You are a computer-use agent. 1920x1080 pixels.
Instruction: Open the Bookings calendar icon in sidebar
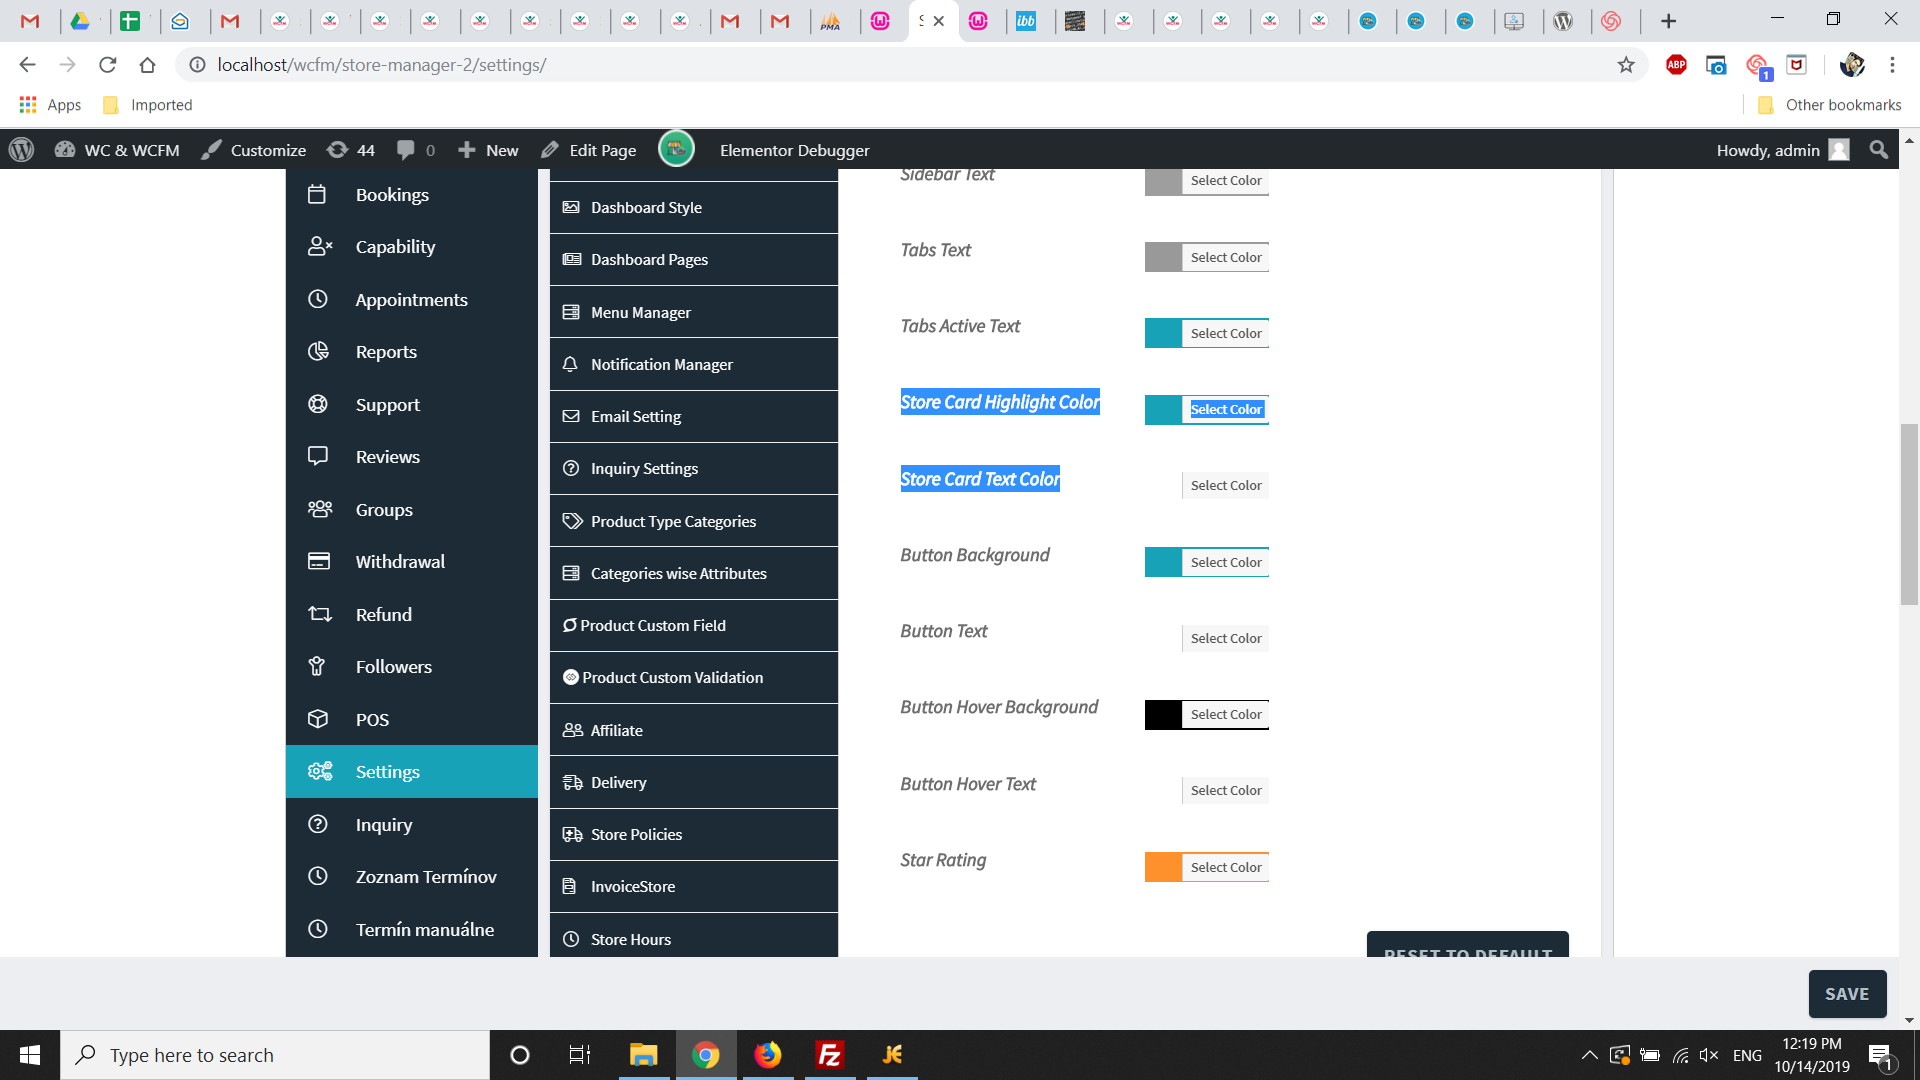pyautogui.click(x=317, y=194)
